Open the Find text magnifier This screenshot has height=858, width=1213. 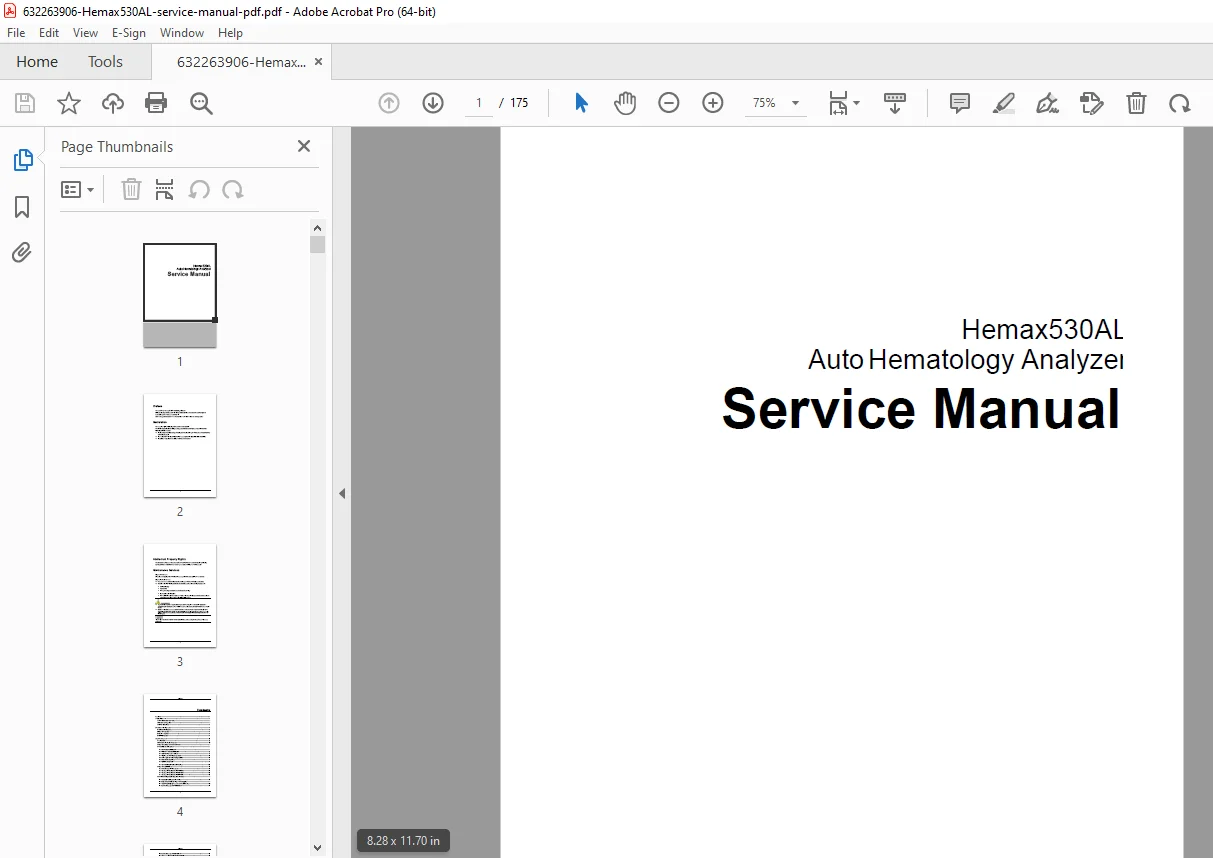tap(201, 103)
